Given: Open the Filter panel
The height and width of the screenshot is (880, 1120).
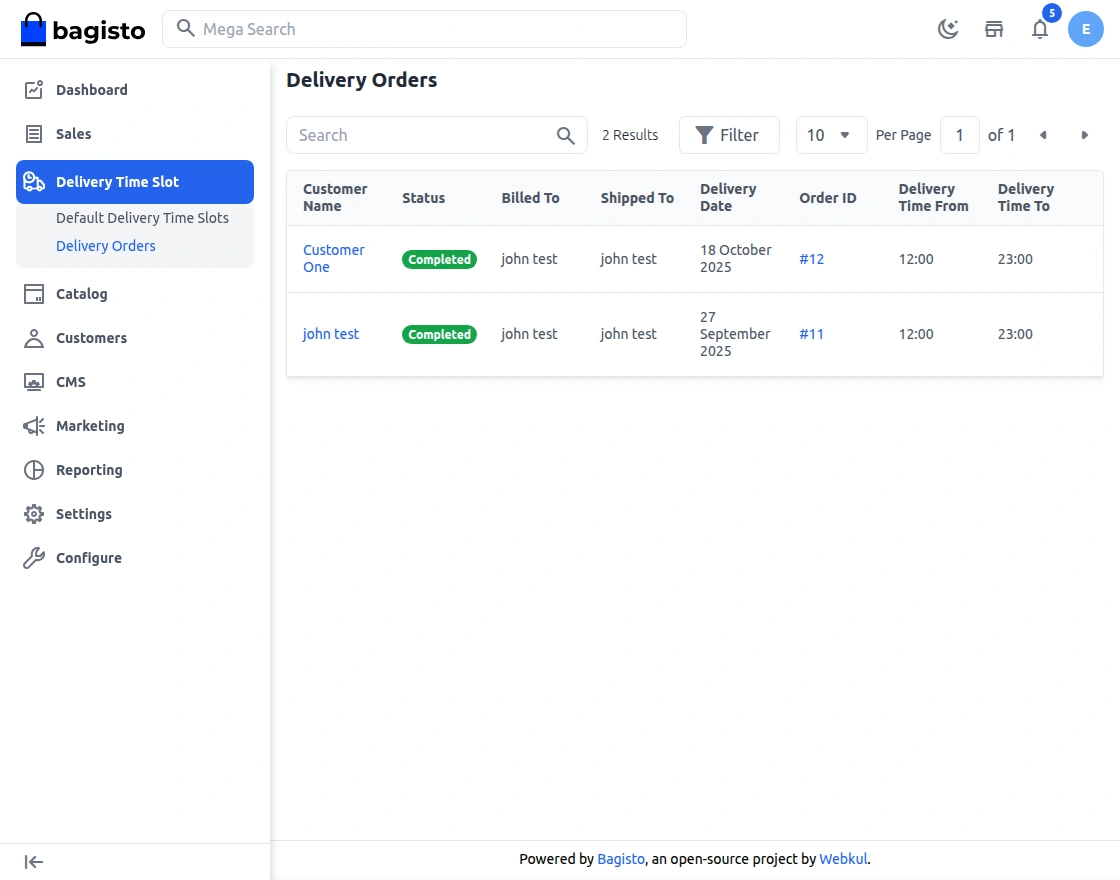Looking at the screenshot, I should coord(729,134).
